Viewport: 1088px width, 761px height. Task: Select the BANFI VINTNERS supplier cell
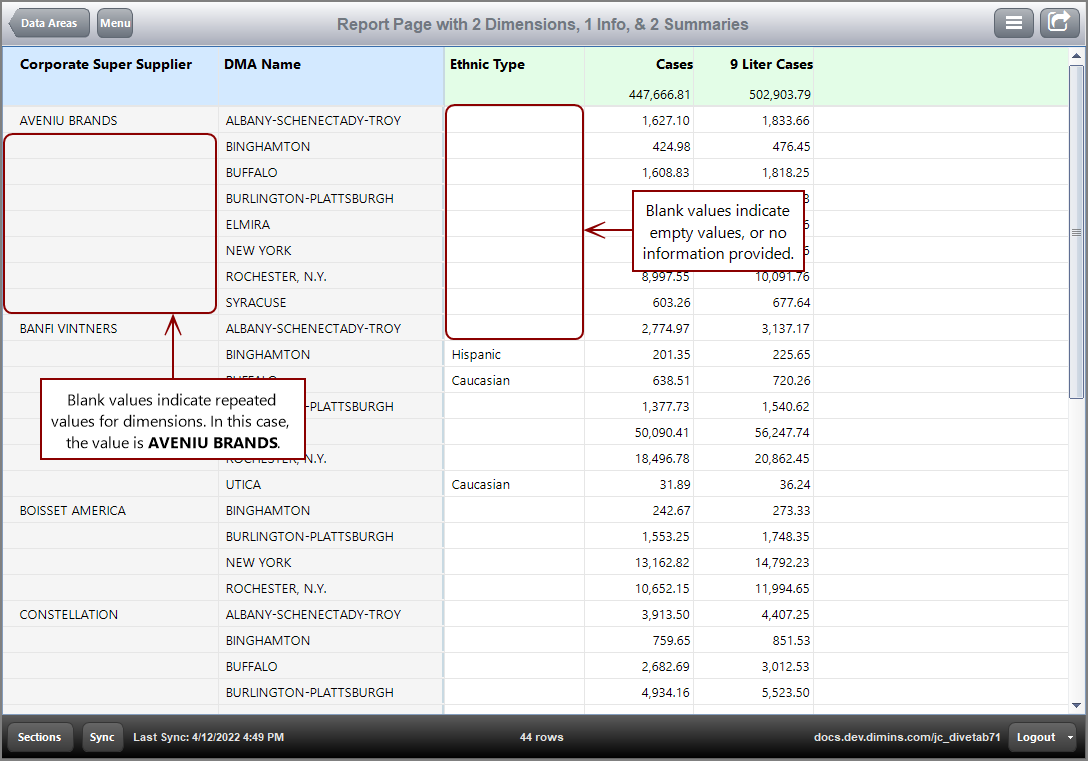[69, 329]
